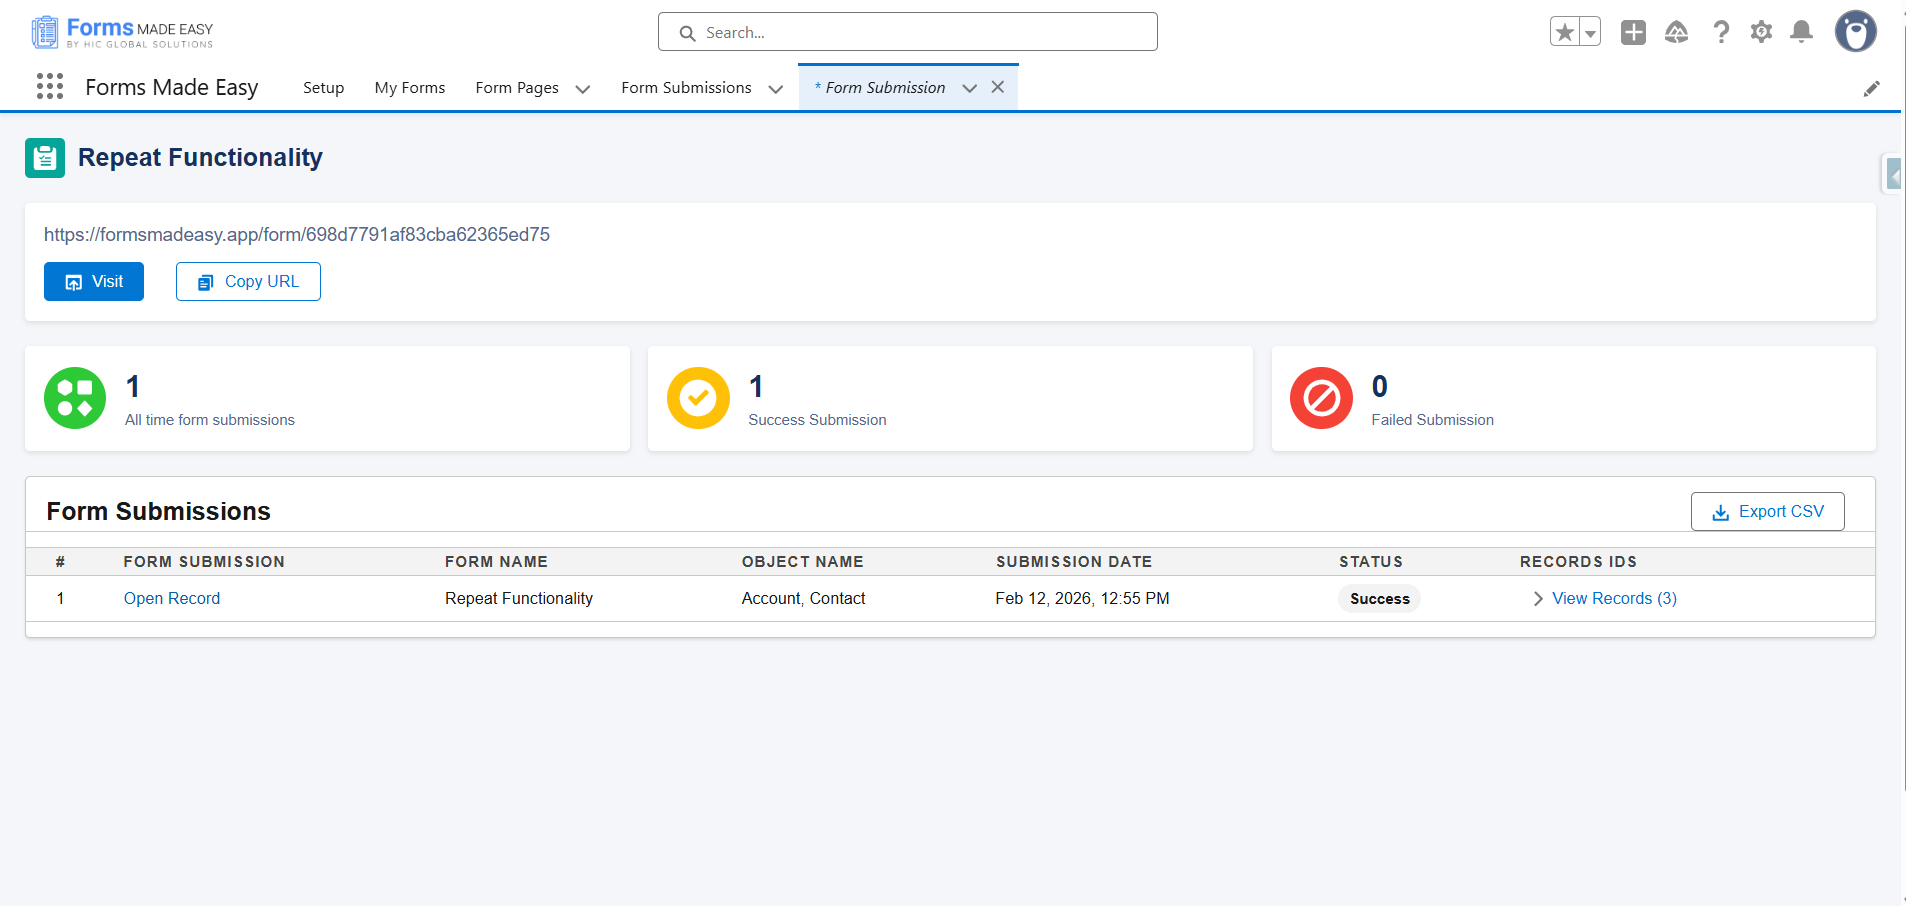1906x906 pixels.
Task: Click the pencil edit navigation icon
Action: click(1871, 89)
